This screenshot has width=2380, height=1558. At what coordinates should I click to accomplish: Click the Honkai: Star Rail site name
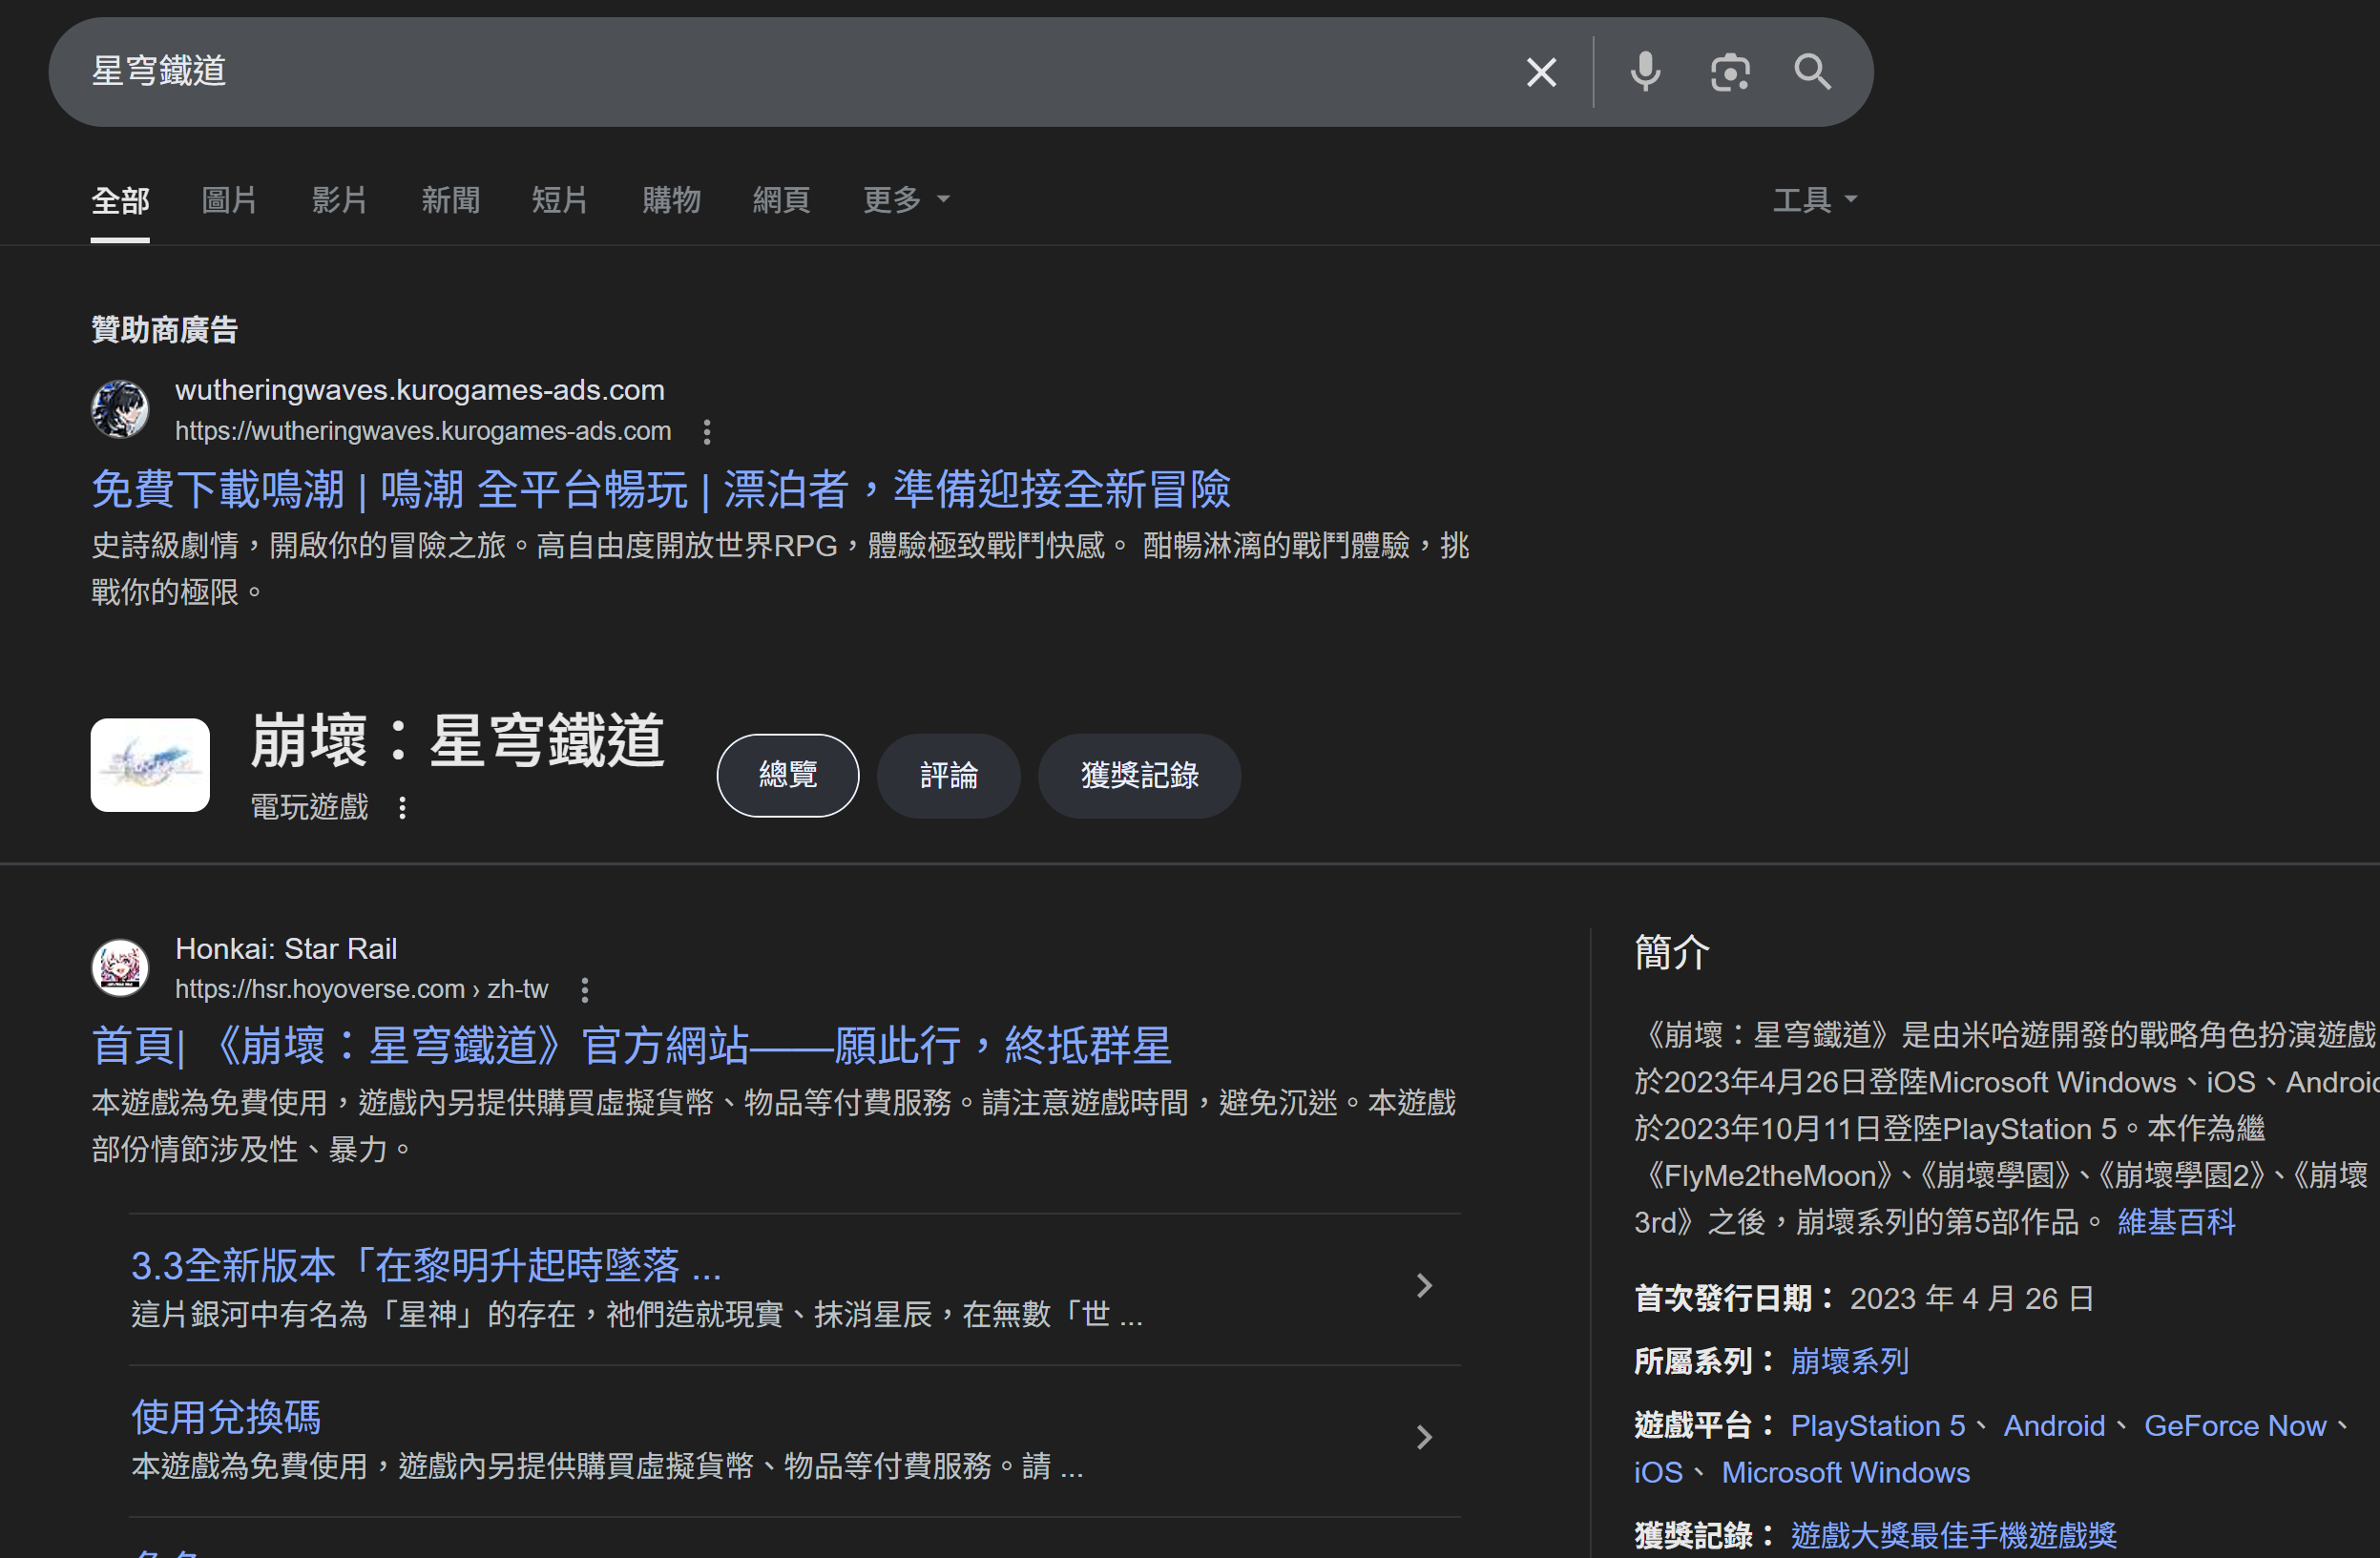point(286,949)
